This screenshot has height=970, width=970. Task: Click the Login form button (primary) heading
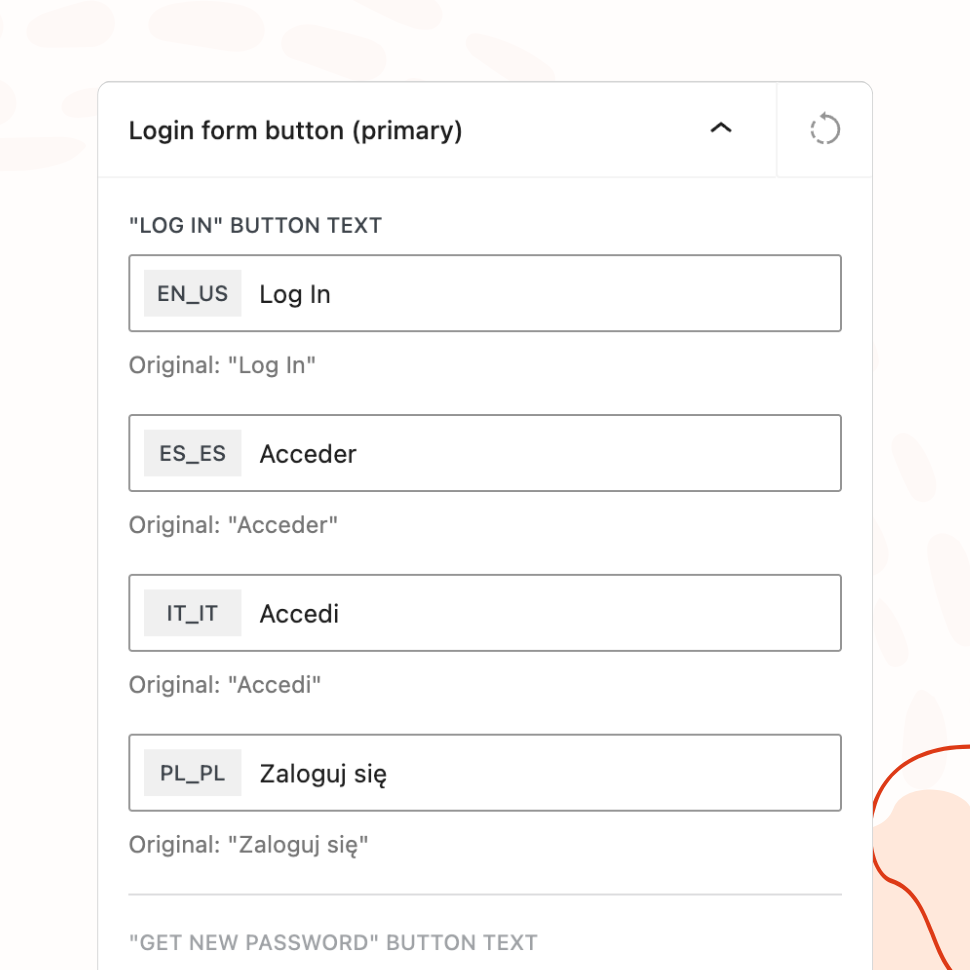click(x=295, y=131)
